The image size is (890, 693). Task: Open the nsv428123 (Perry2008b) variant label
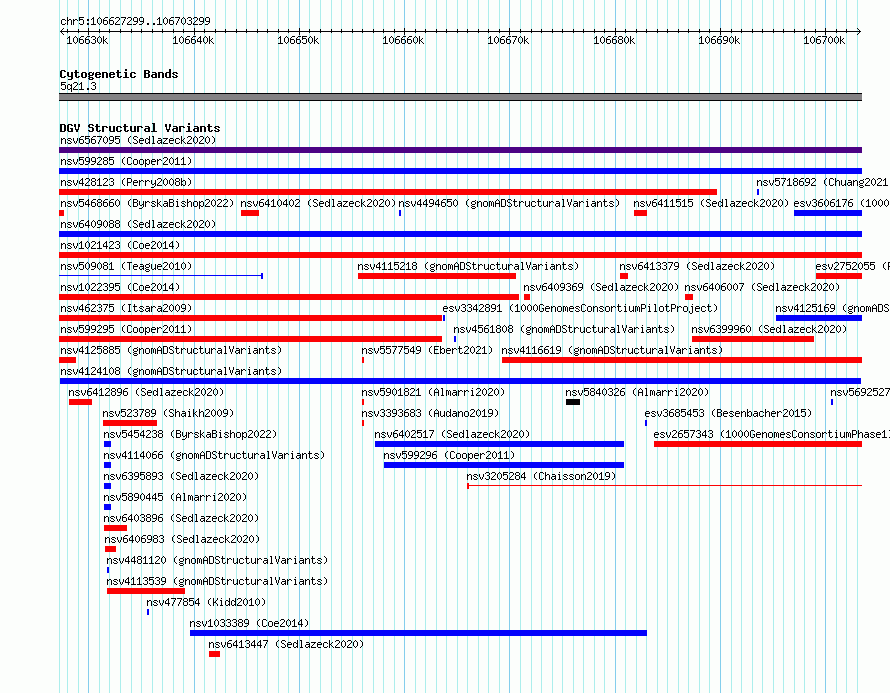126,182
